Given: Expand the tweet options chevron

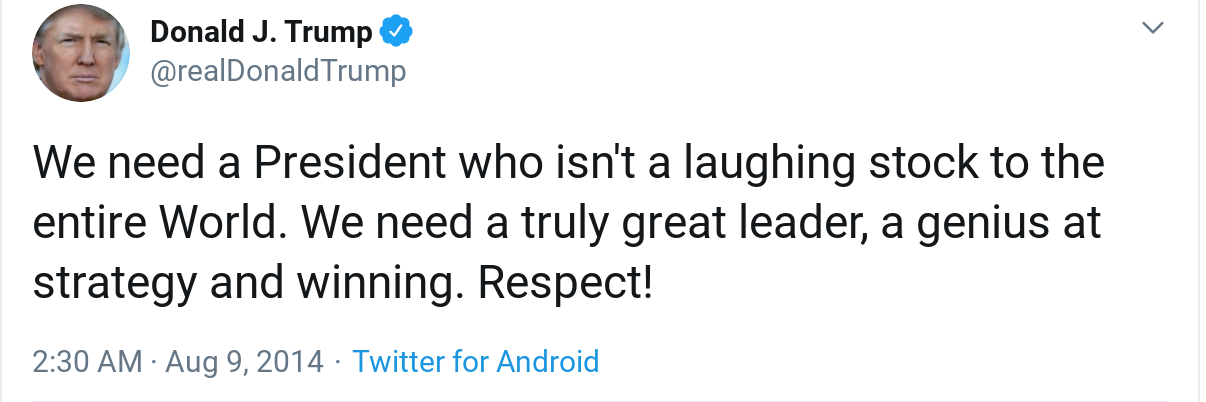Looking at the screenshot, I should 1154,29.
